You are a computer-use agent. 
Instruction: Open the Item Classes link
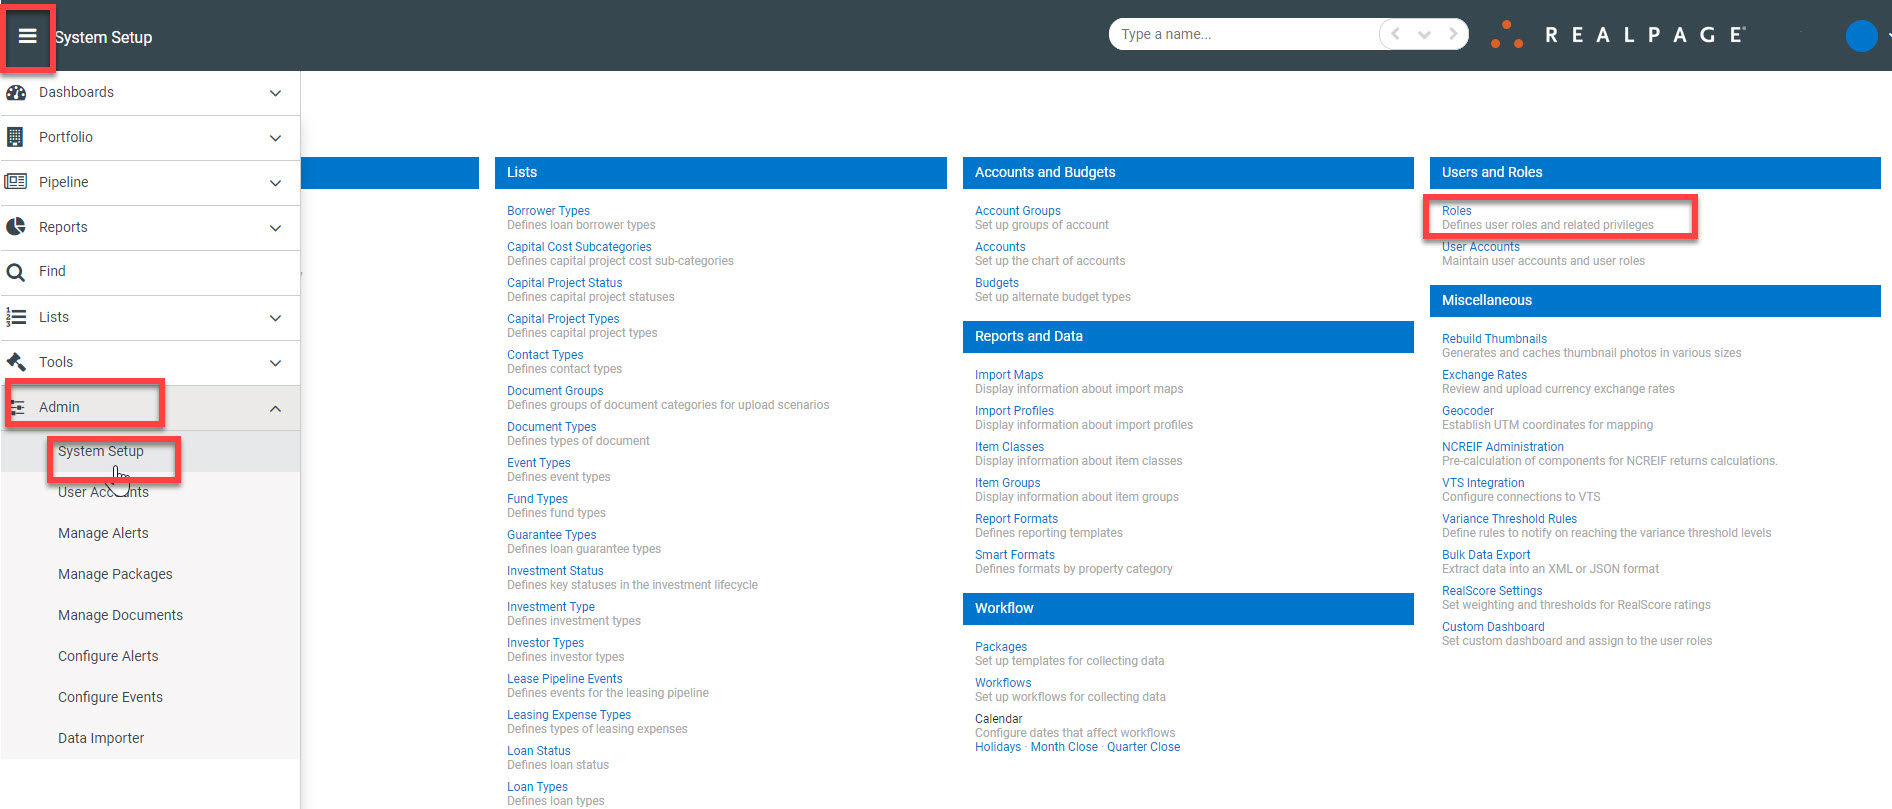click(x=1009, y=447)
